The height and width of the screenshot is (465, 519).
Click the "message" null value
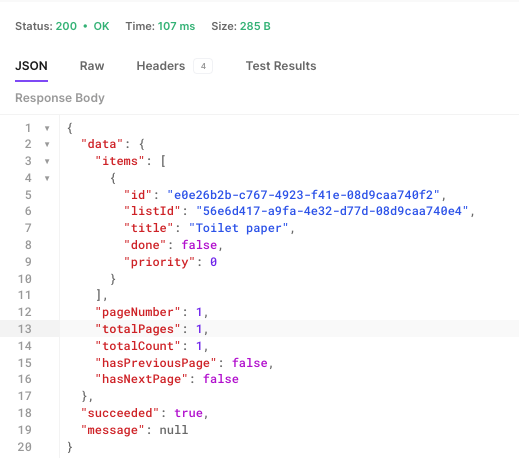pos(174,430)
